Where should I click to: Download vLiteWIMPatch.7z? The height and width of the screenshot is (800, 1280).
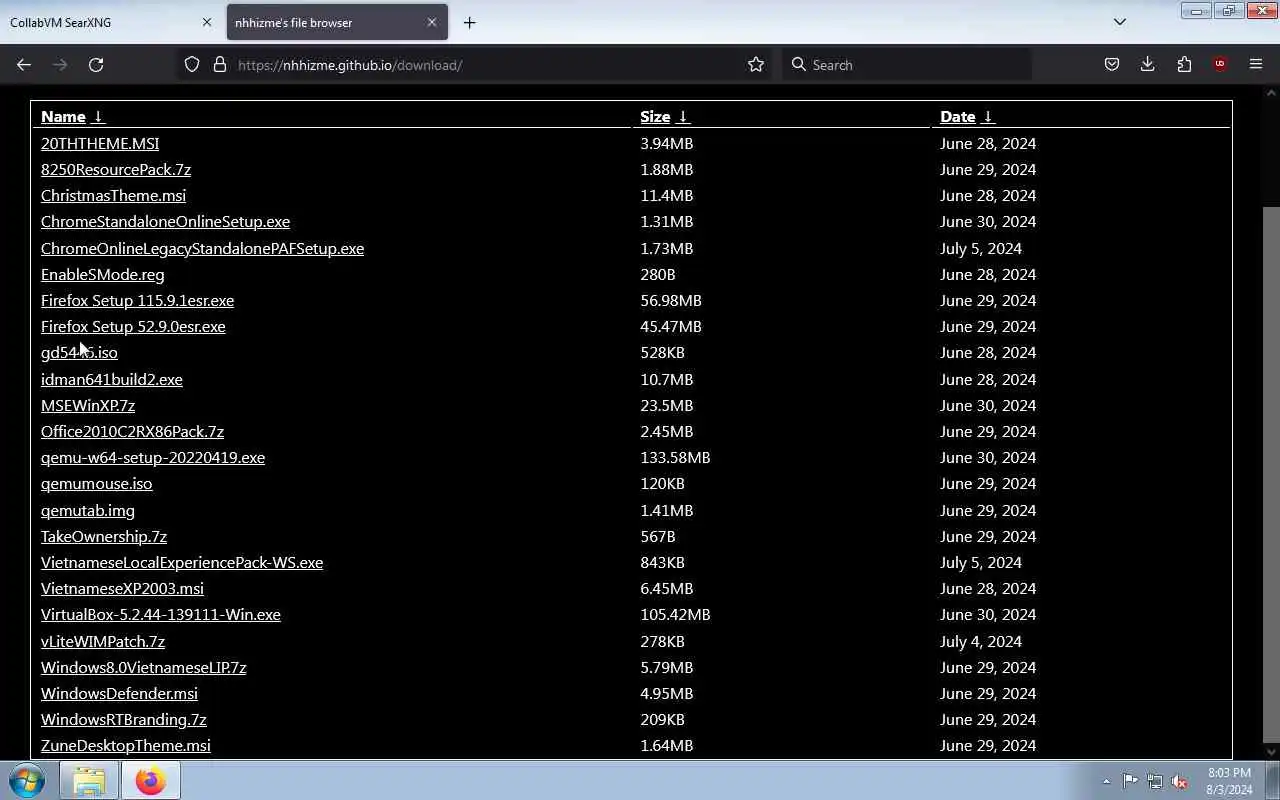[x=103, y=641]
